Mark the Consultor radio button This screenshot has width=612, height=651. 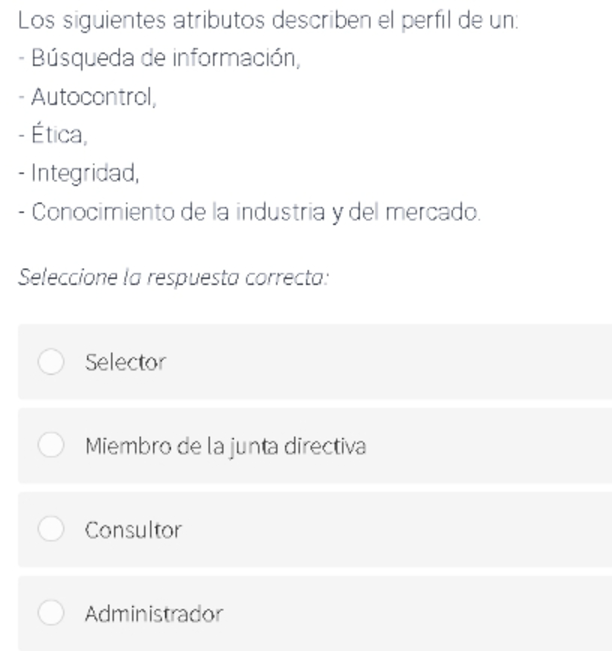coord(51,529)
